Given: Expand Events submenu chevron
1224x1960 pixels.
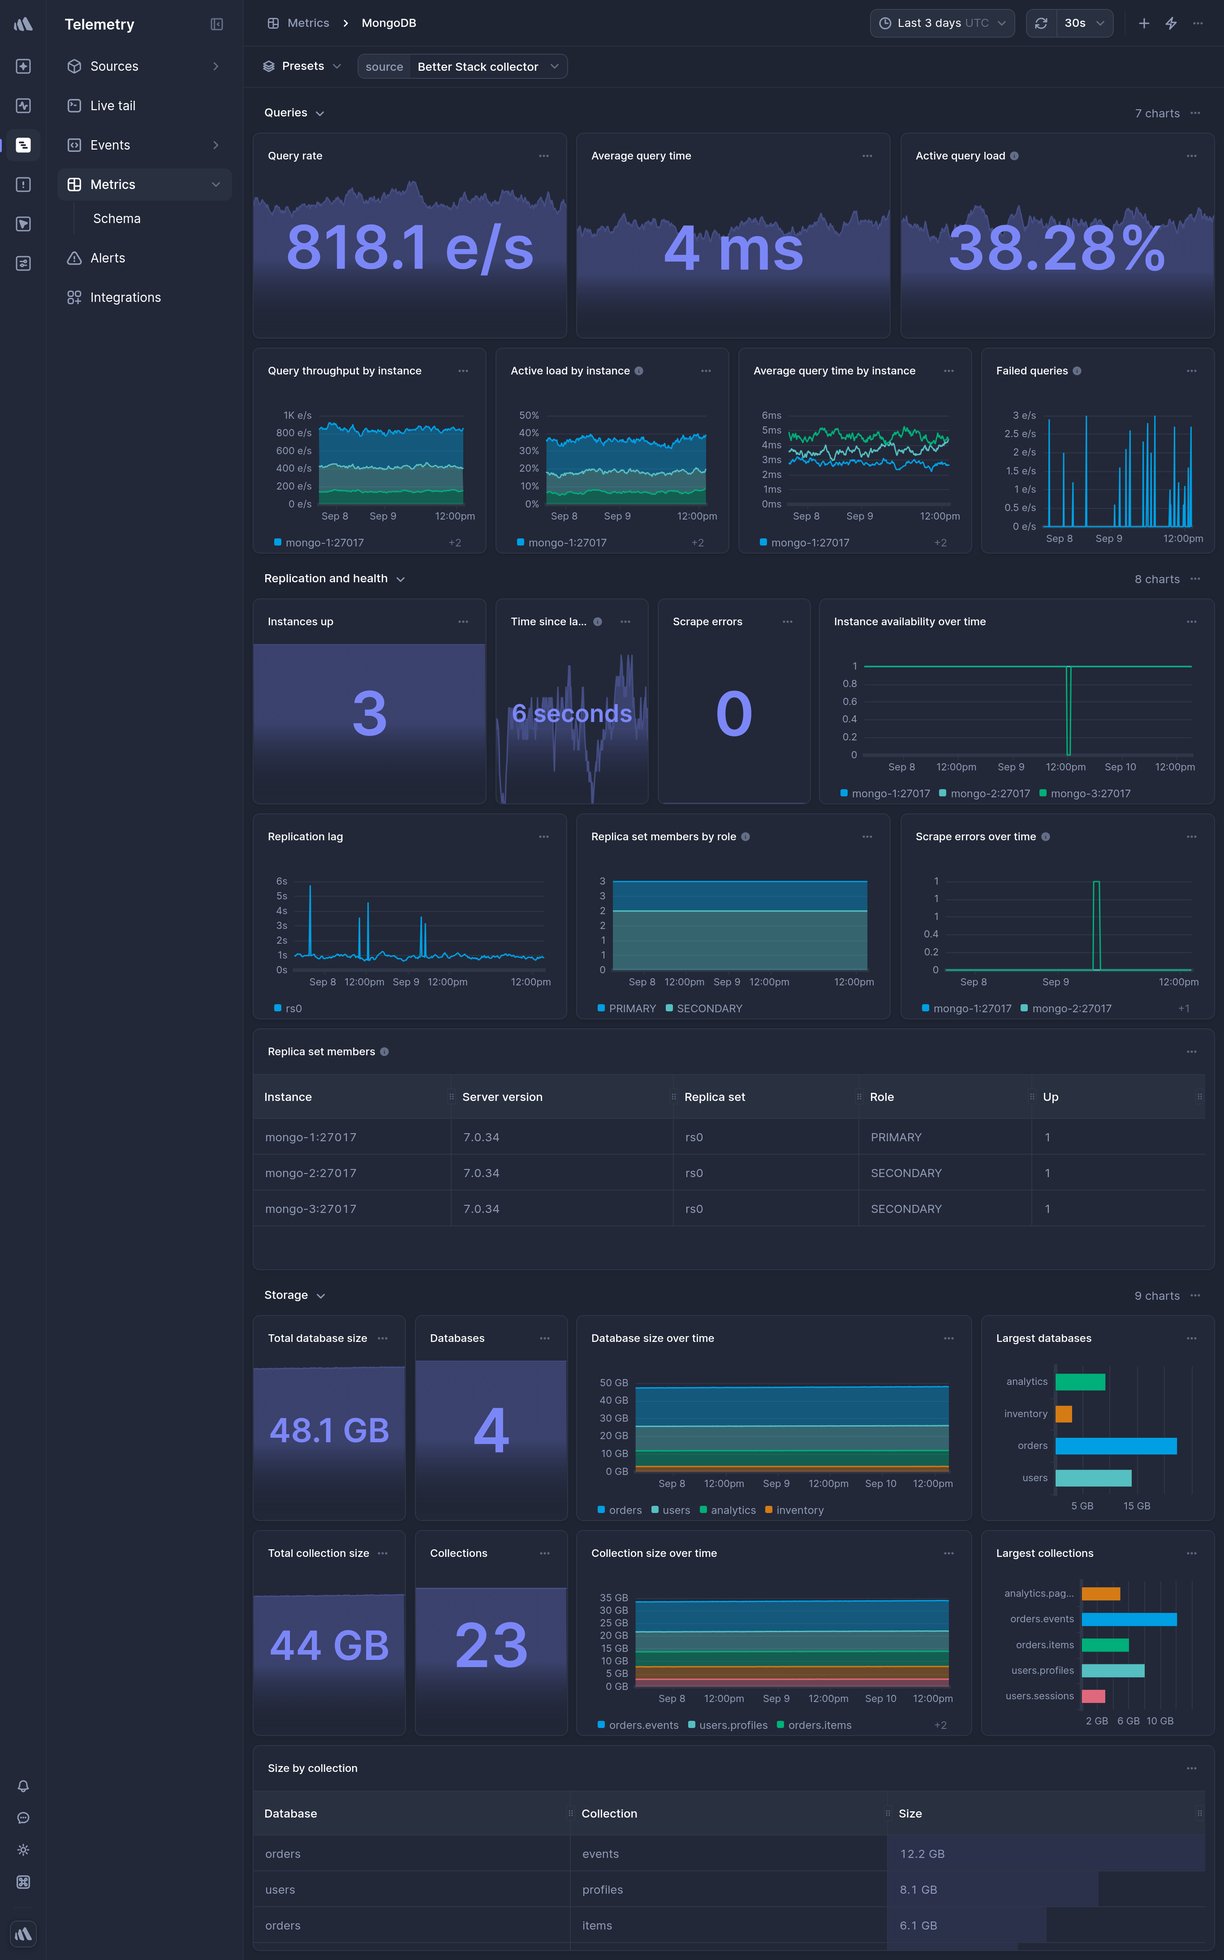Looking at the screenshot, I should point(216,145).
